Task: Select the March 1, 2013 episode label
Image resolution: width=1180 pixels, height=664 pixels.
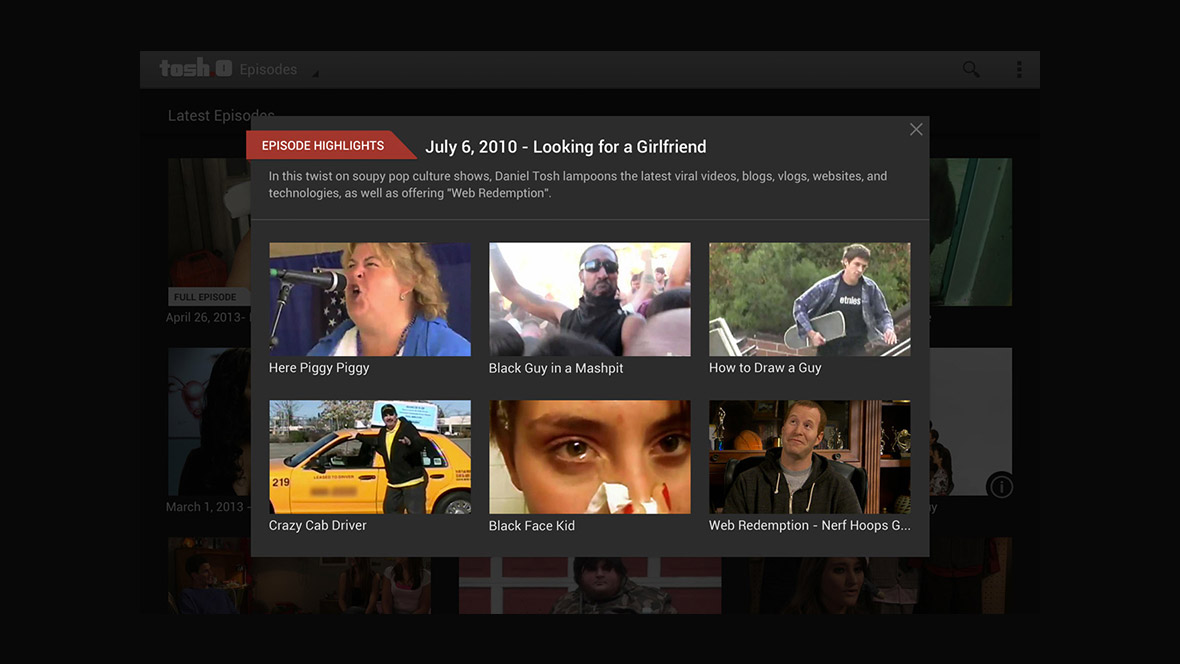Action: point(205,507)
